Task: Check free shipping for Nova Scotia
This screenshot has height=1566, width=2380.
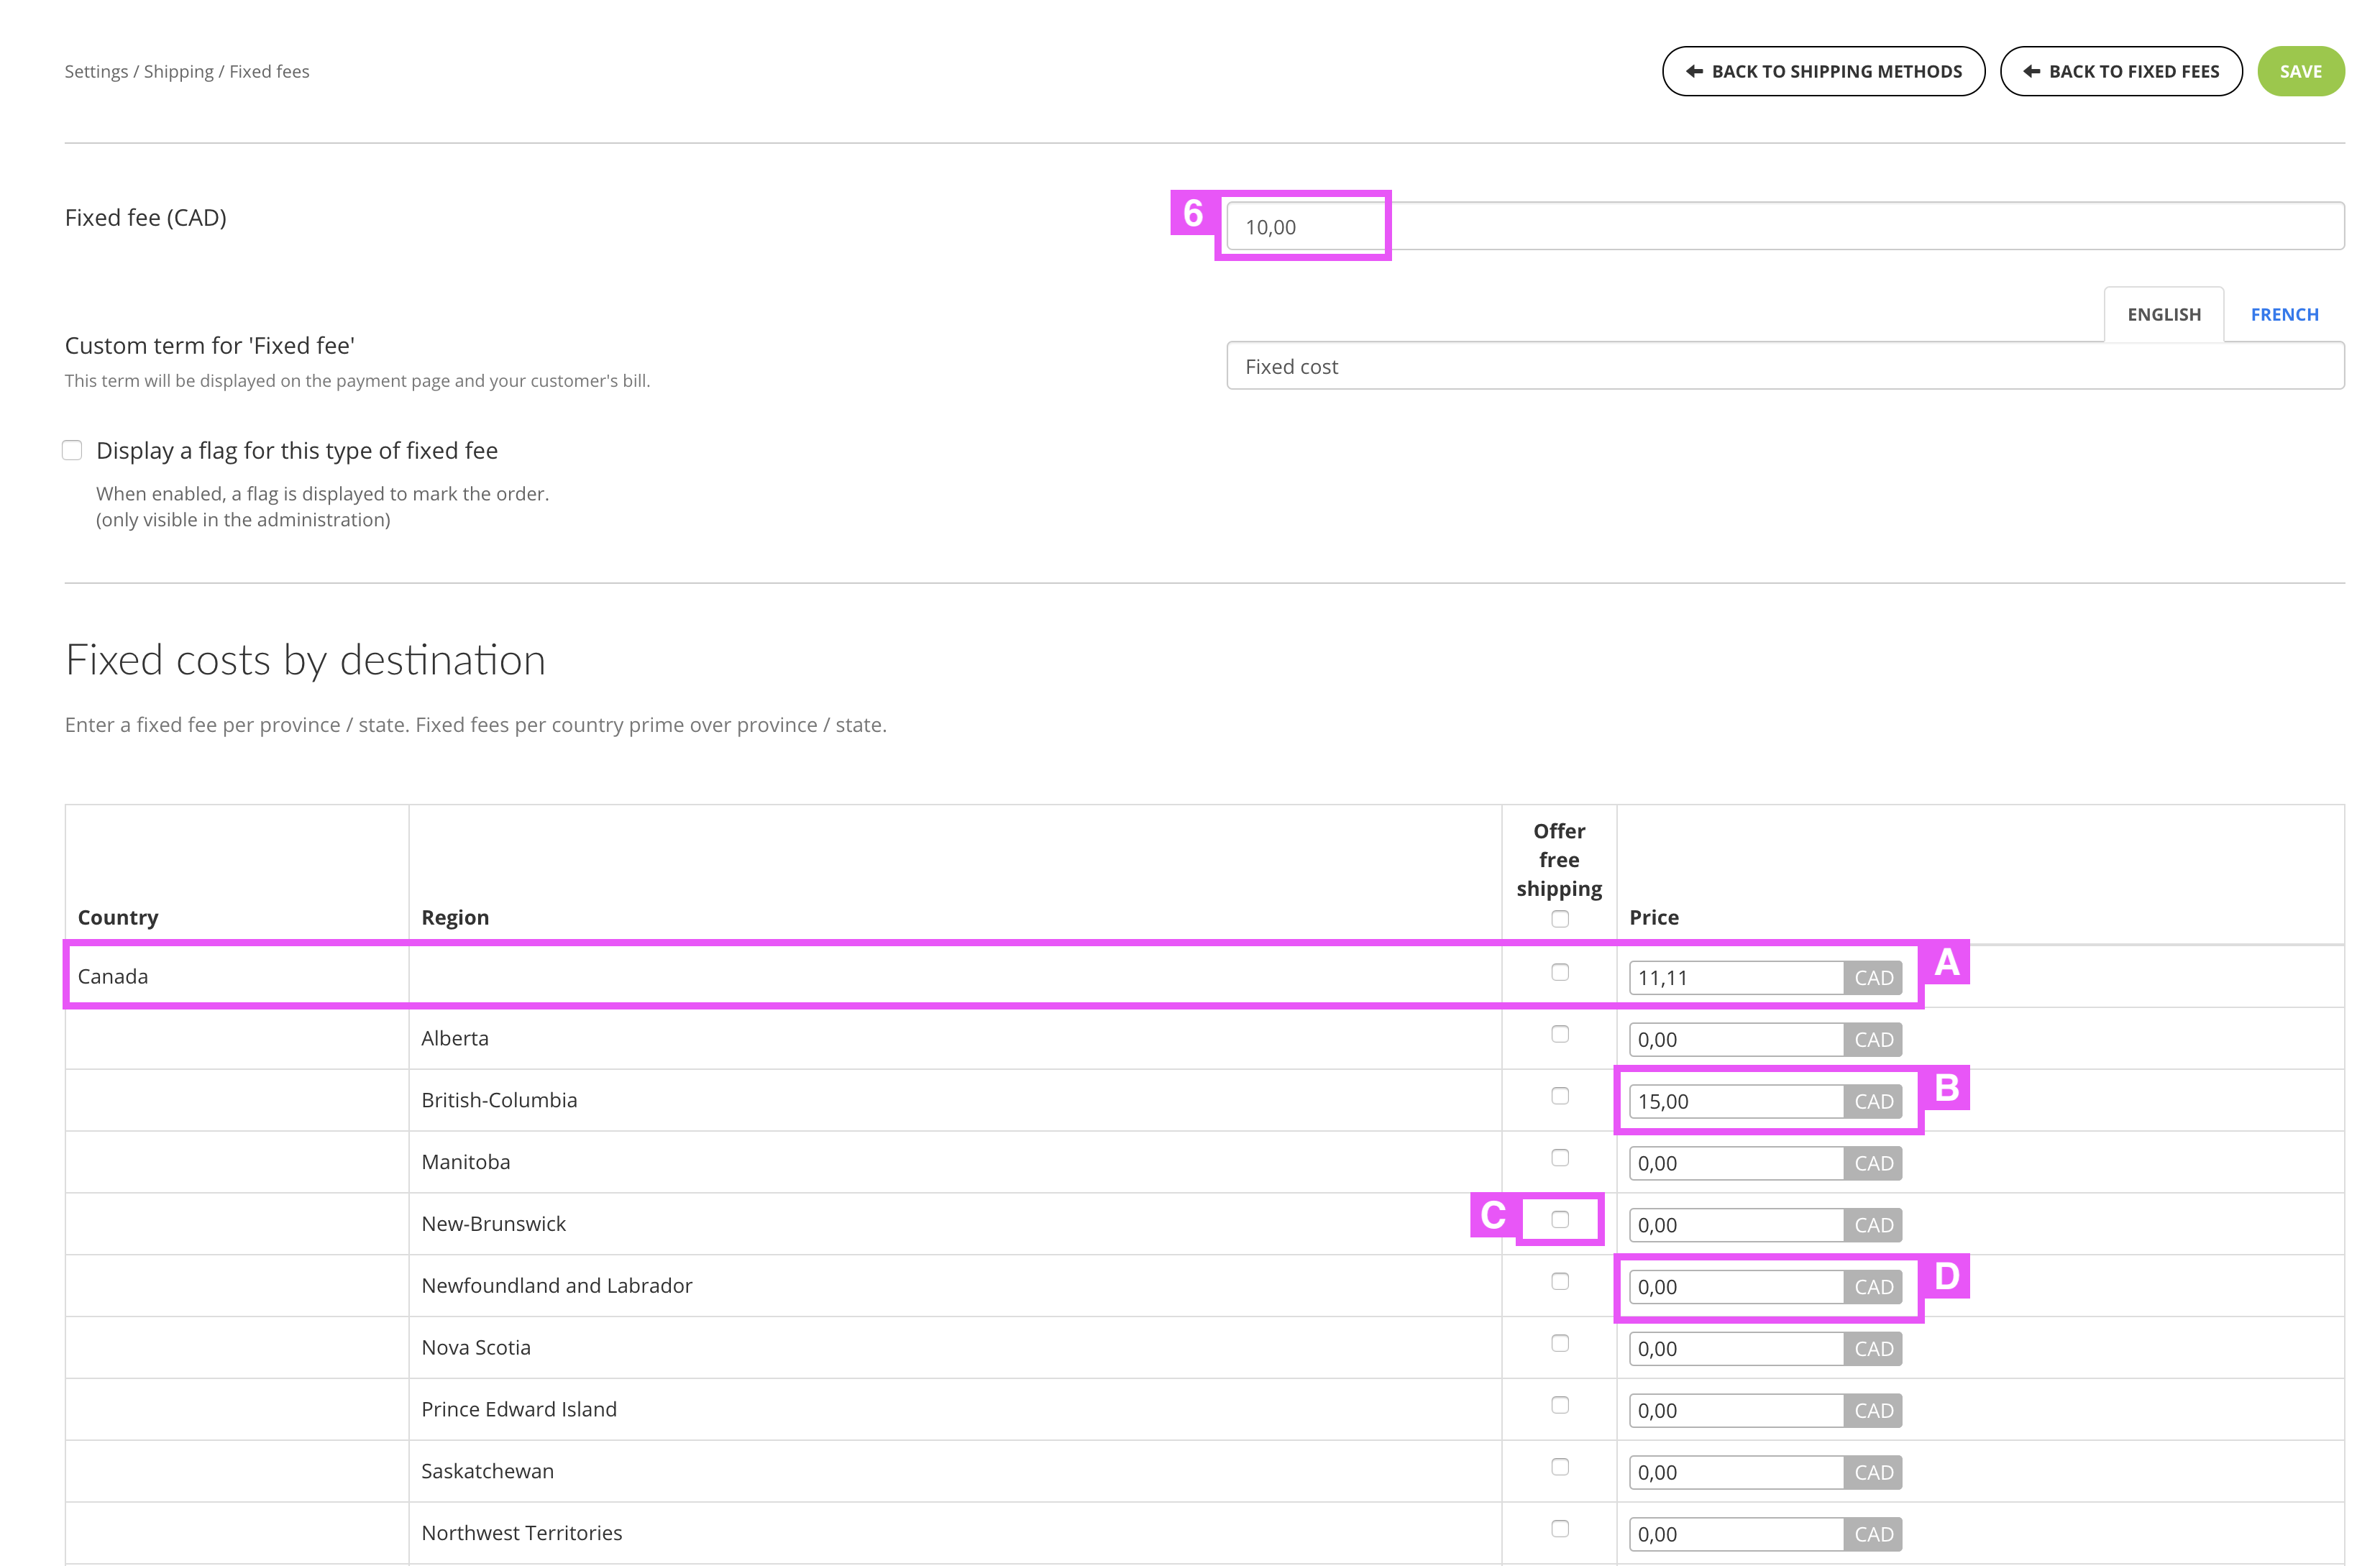Action: pos(1560,1343)
